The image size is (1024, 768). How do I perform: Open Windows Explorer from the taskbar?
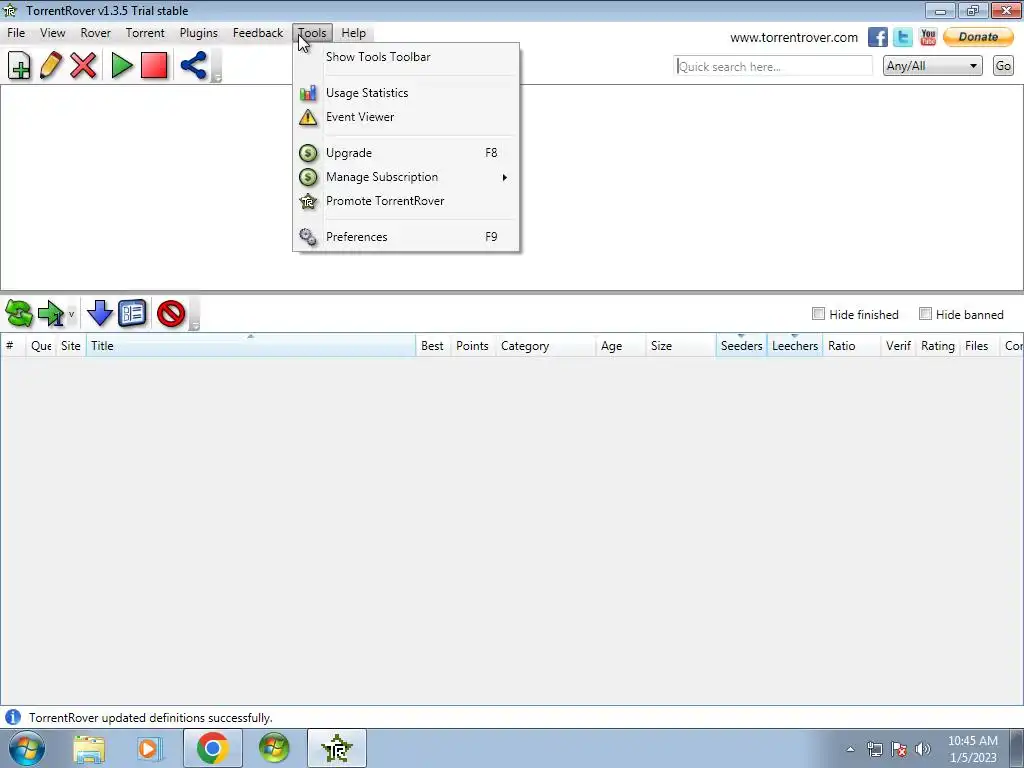[x=89, y=748]
